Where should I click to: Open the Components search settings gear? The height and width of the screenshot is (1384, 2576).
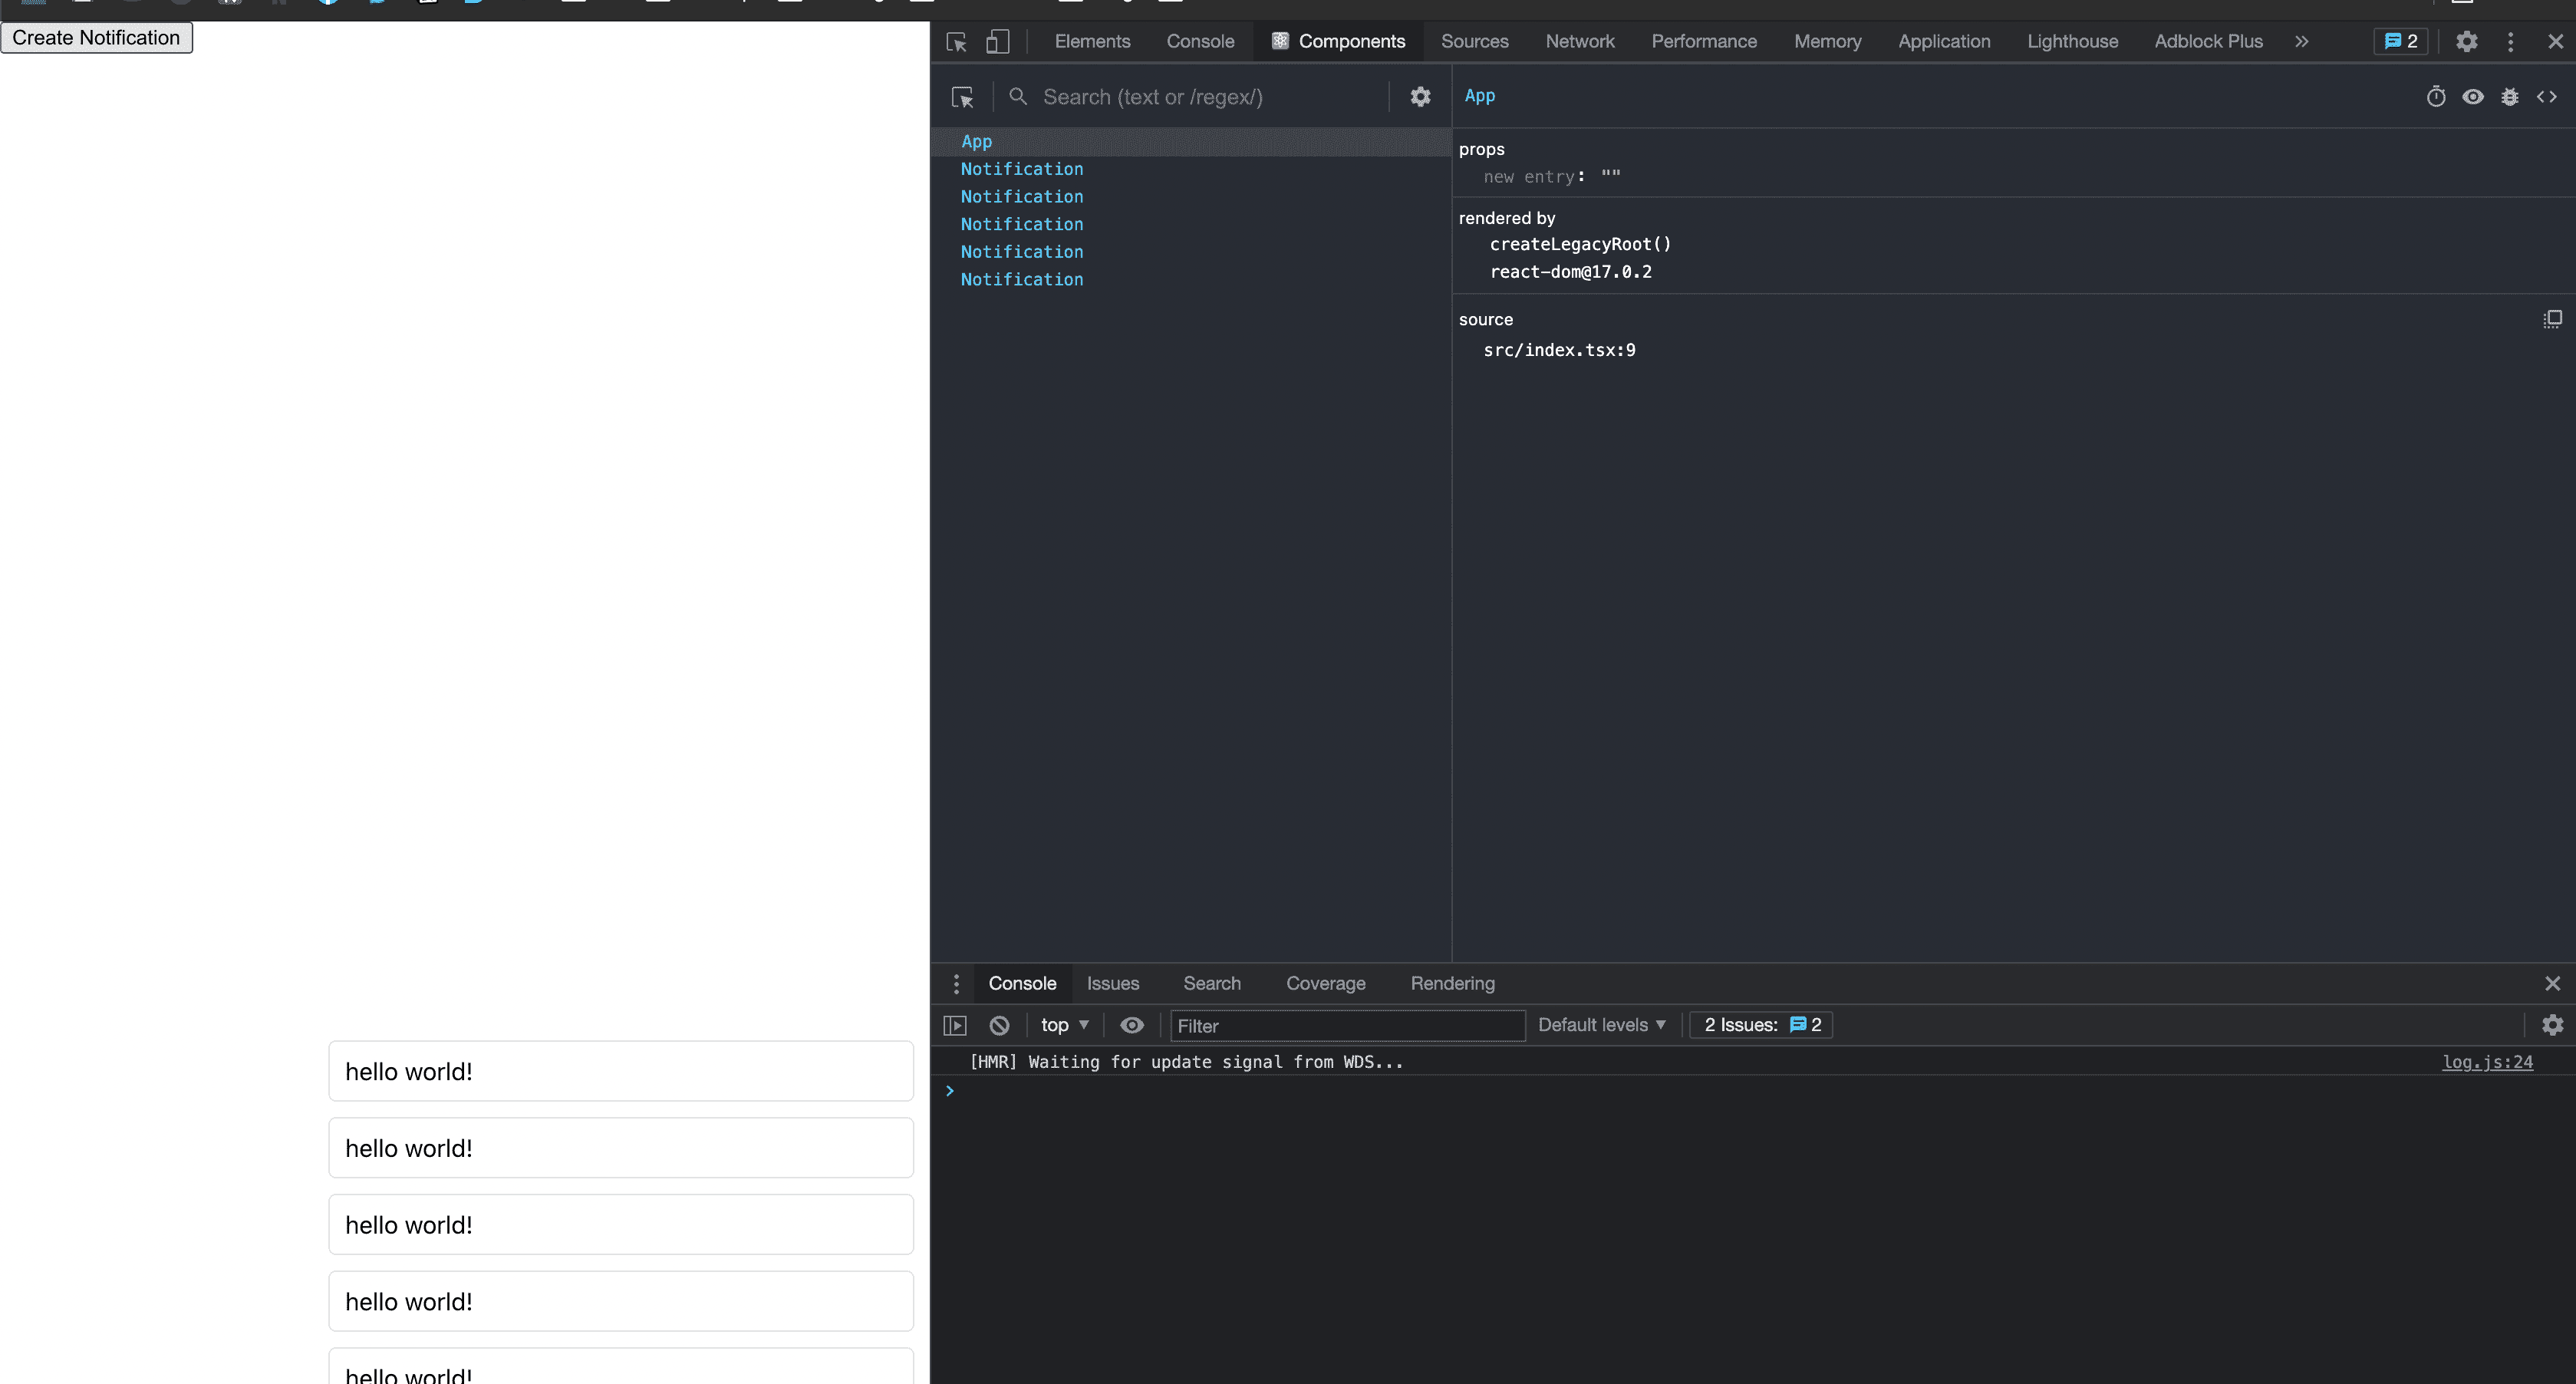pos(1420,96)
